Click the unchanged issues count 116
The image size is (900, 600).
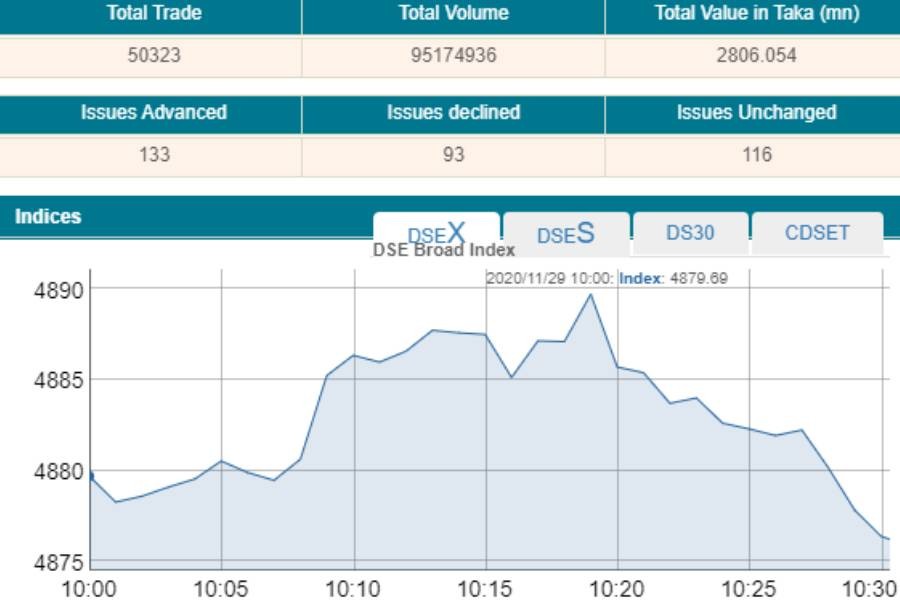click(756, 155)
